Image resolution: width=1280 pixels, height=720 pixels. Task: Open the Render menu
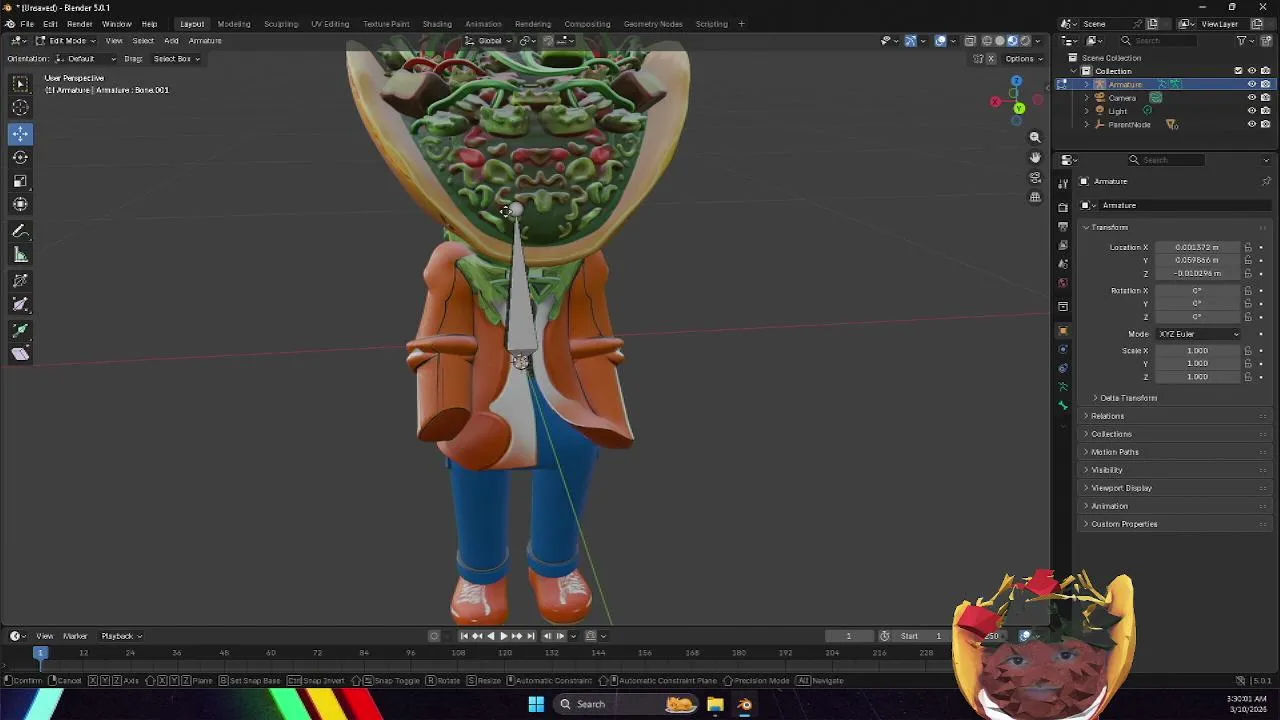(79, 24)
